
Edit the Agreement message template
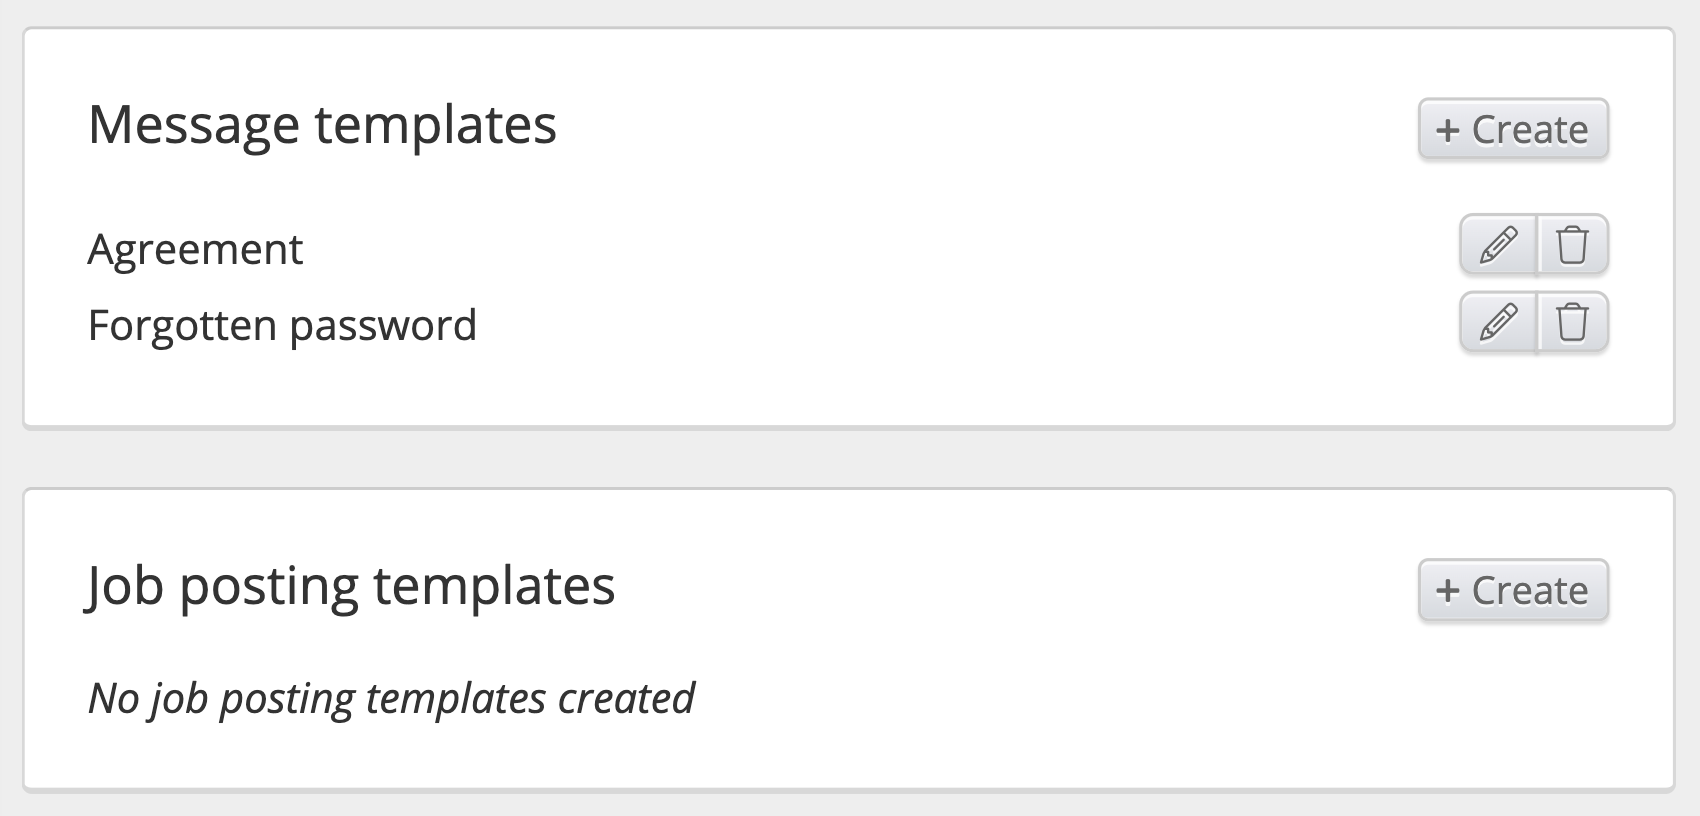[1497, 245]
